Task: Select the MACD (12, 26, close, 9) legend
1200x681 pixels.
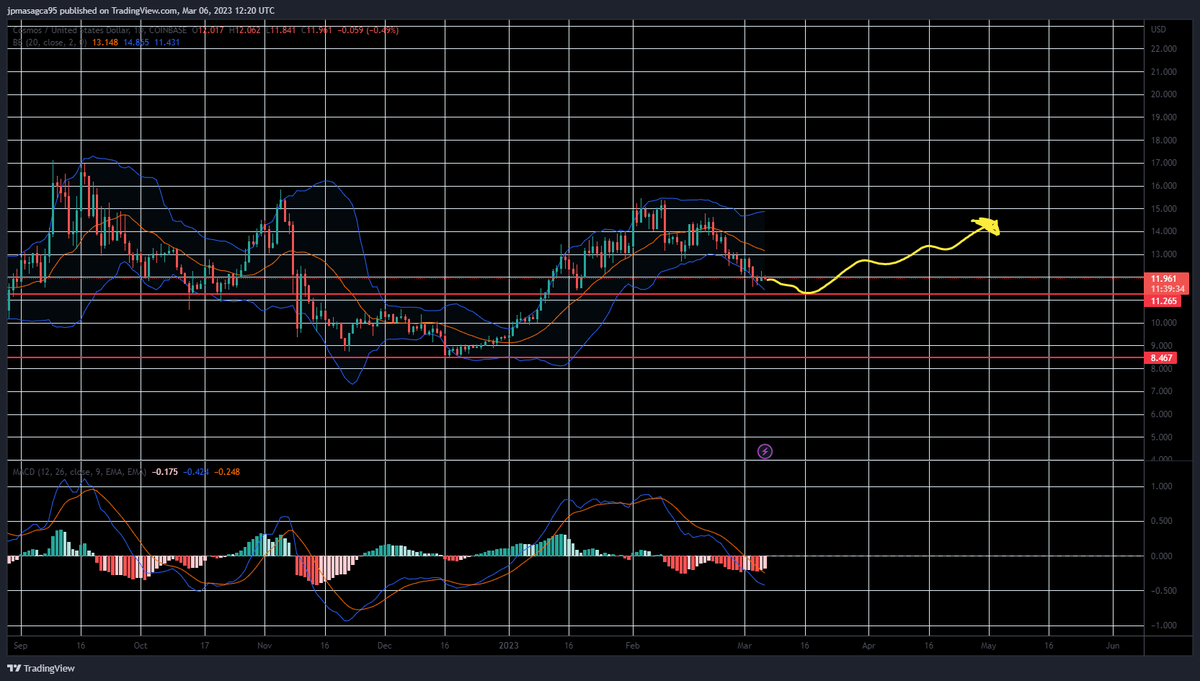Action: [79, 471]
